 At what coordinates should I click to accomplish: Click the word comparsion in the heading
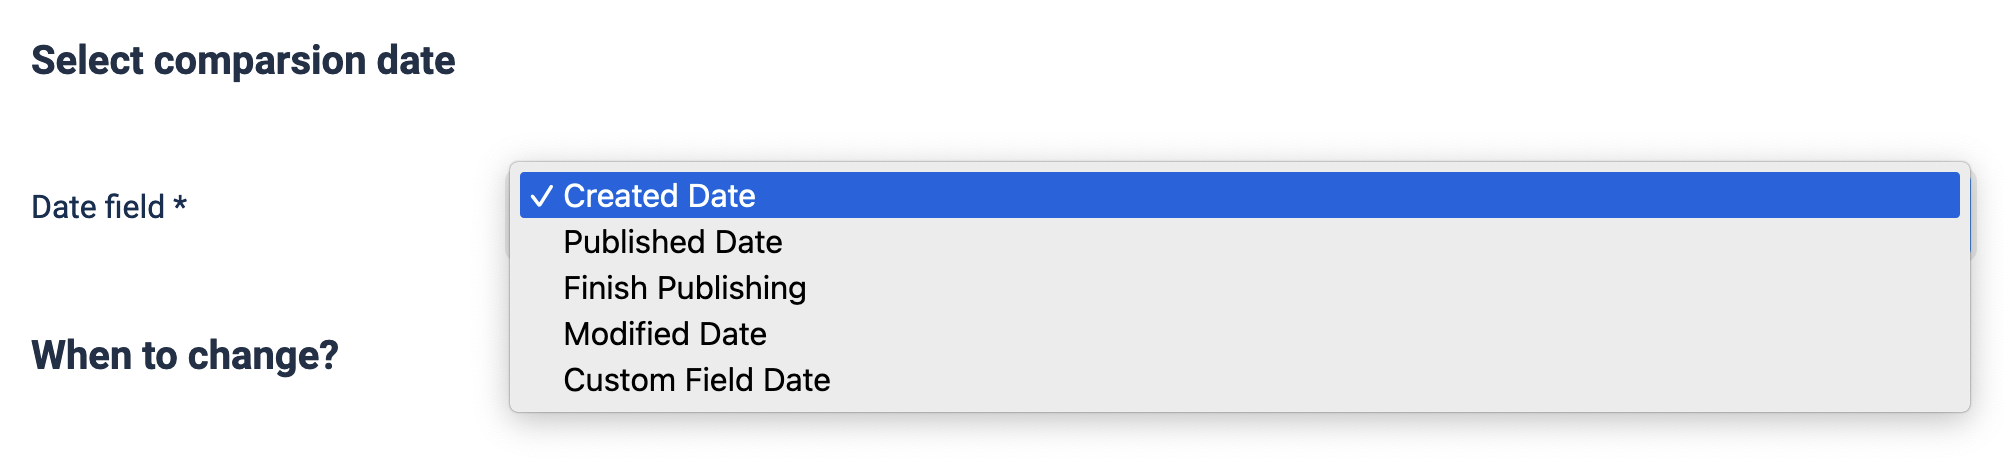pyautogui.click(x=261, y=61)
